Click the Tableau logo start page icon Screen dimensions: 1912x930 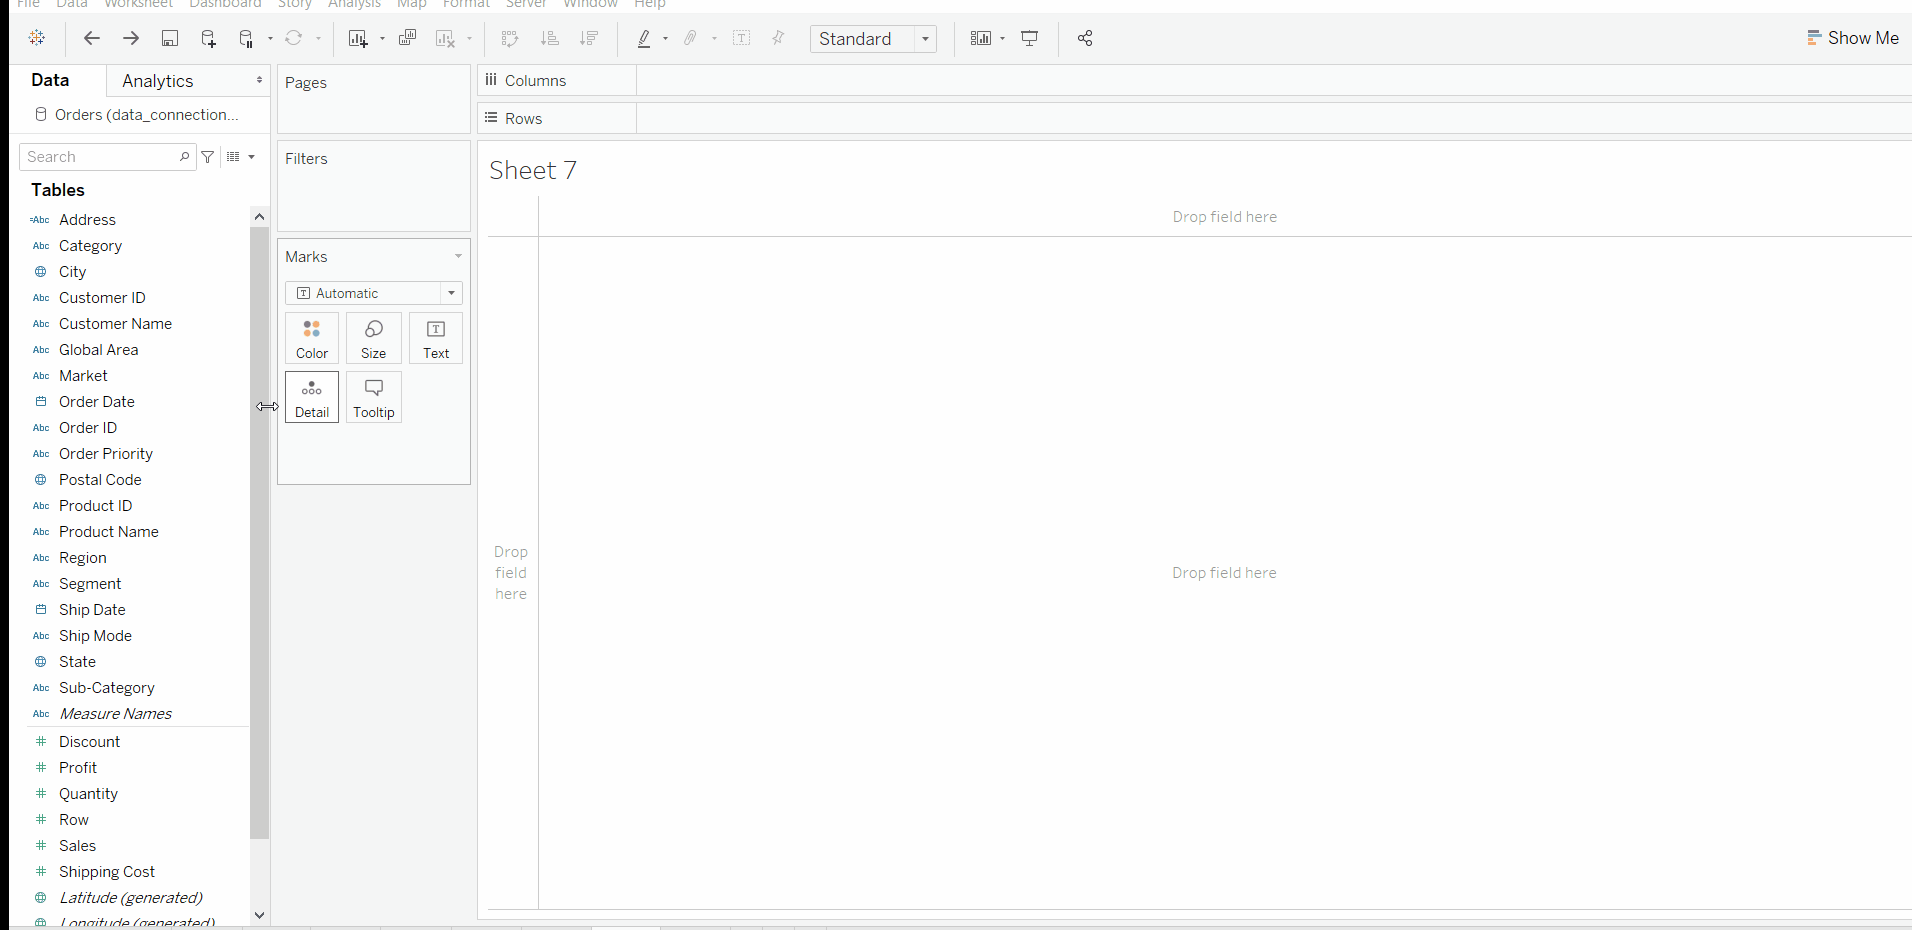[37, 38]
